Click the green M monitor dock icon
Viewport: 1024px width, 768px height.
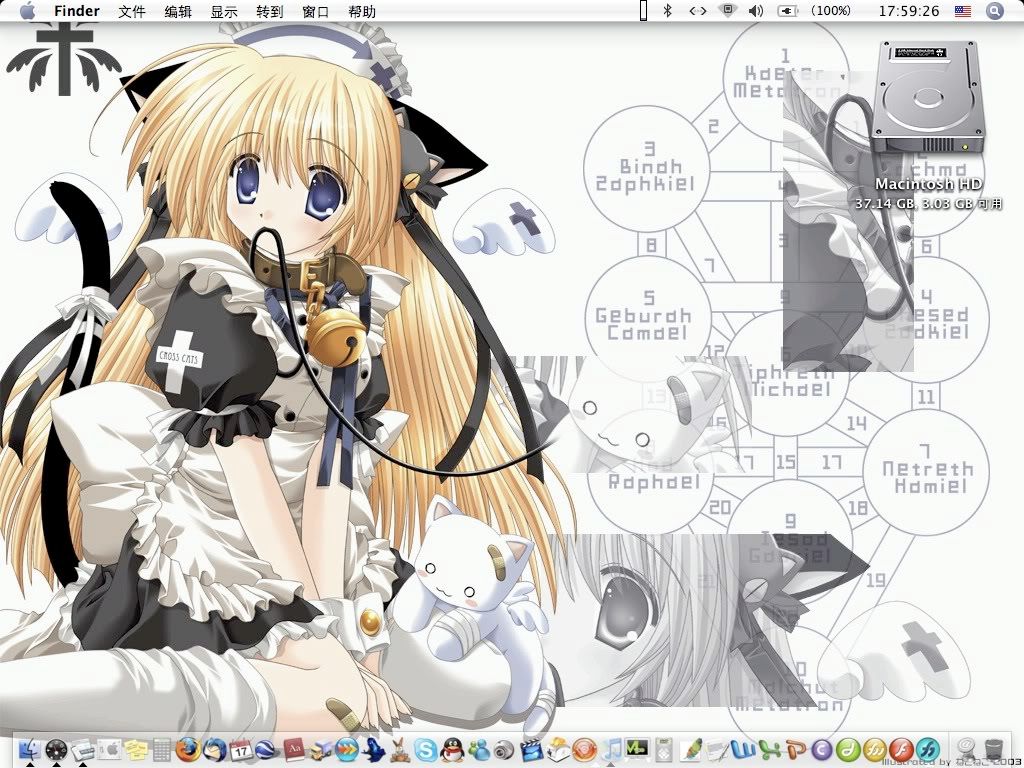coord(636,748)
